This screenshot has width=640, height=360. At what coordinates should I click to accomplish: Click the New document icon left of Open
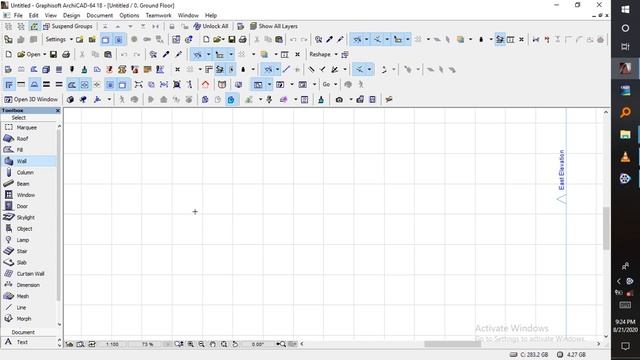click(9, 54)
